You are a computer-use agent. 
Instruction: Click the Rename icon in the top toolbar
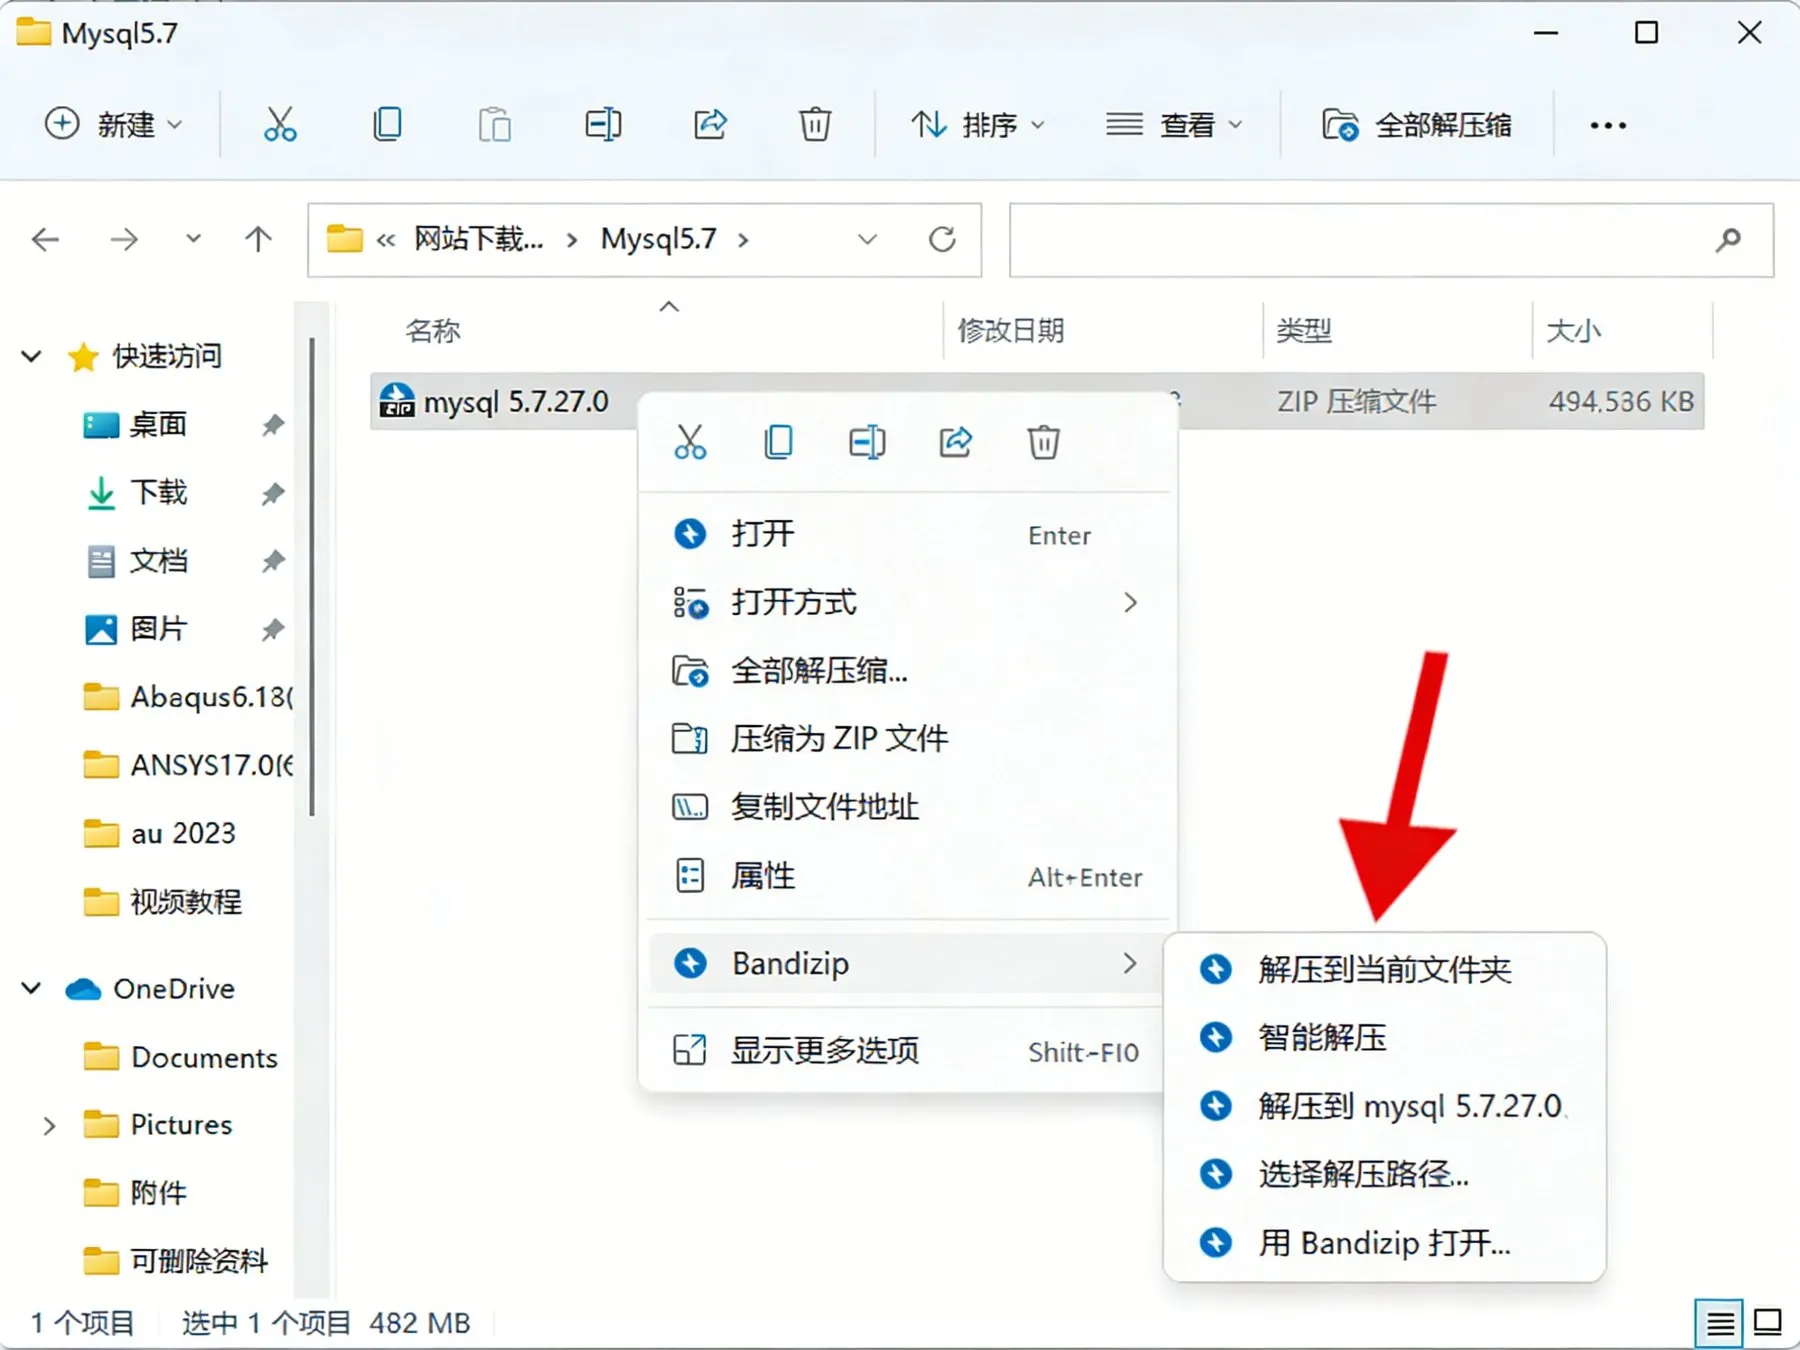pos(603,125)
